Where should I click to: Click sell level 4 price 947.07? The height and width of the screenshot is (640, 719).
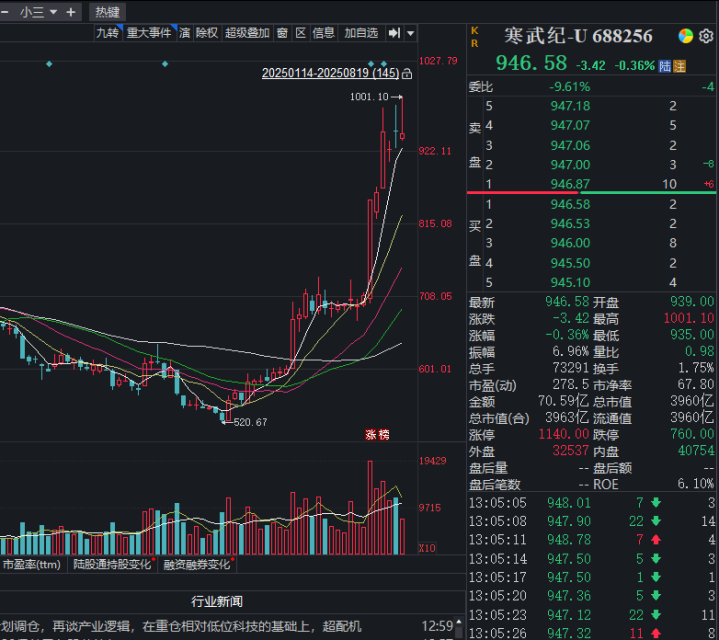point(570,126)
